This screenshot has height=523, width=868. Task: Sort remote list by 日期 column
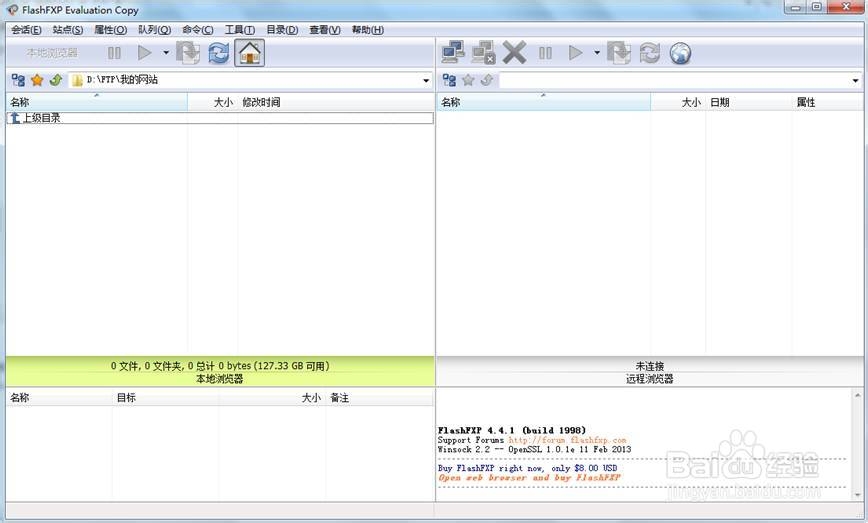pyautogui.click(x=748, y=102)
